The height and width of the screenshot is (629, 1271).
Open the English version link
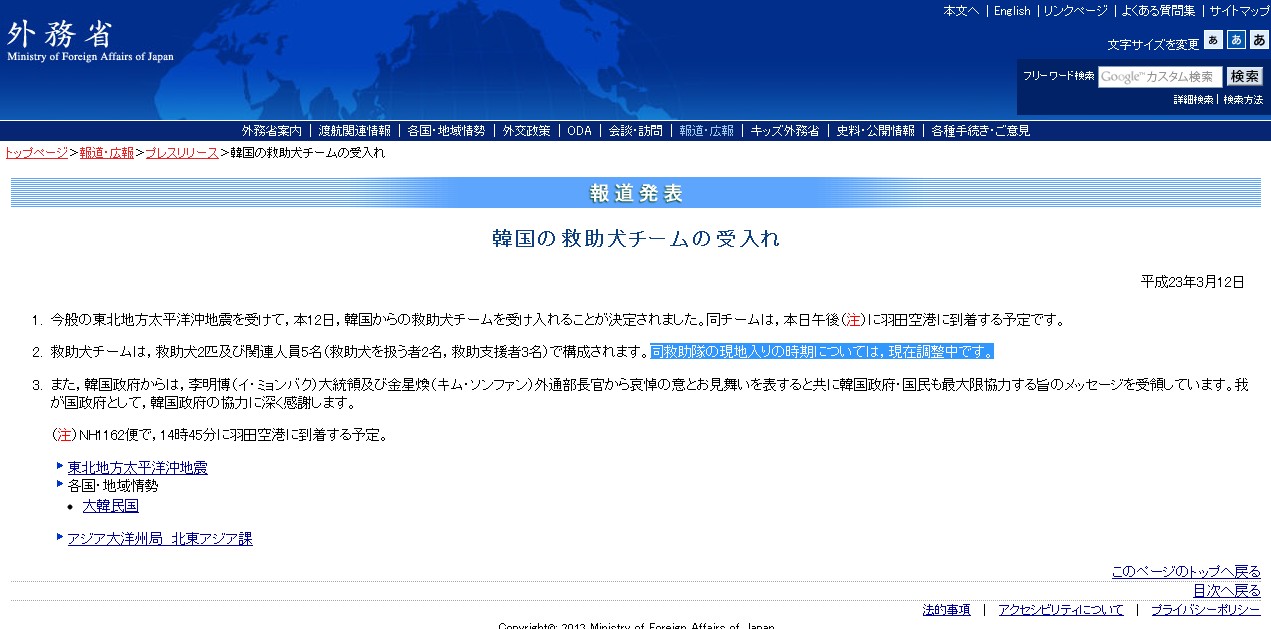click(x=1012, y=11)
